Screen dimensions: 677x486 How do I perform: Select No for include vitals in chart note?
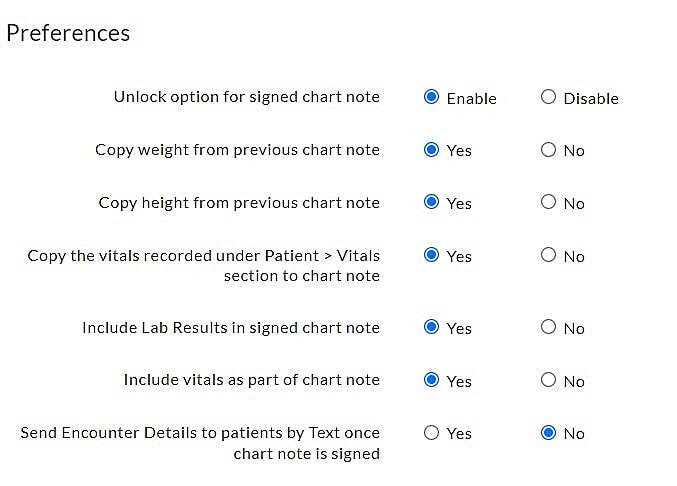point(548,380)
